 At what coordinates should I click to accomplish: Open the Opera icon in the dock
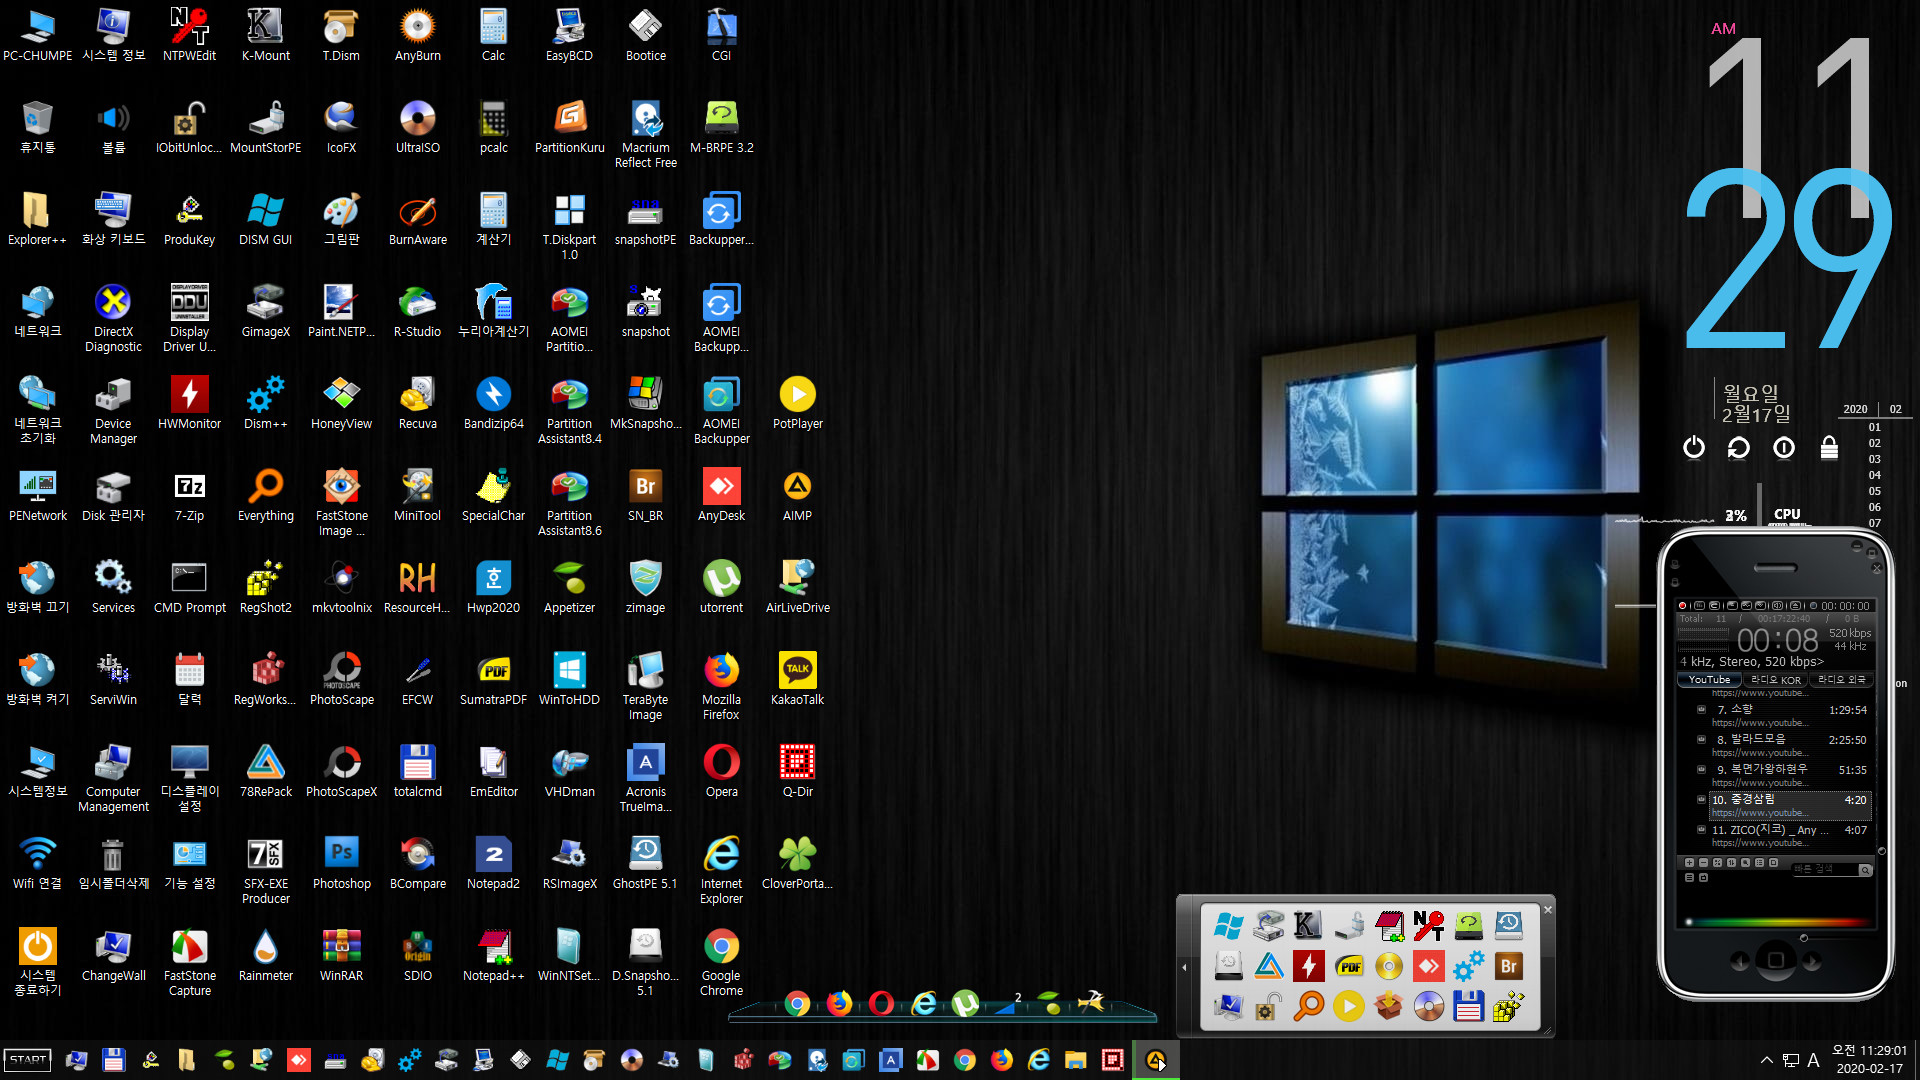pyautogui.click(x=881, y=1003)
